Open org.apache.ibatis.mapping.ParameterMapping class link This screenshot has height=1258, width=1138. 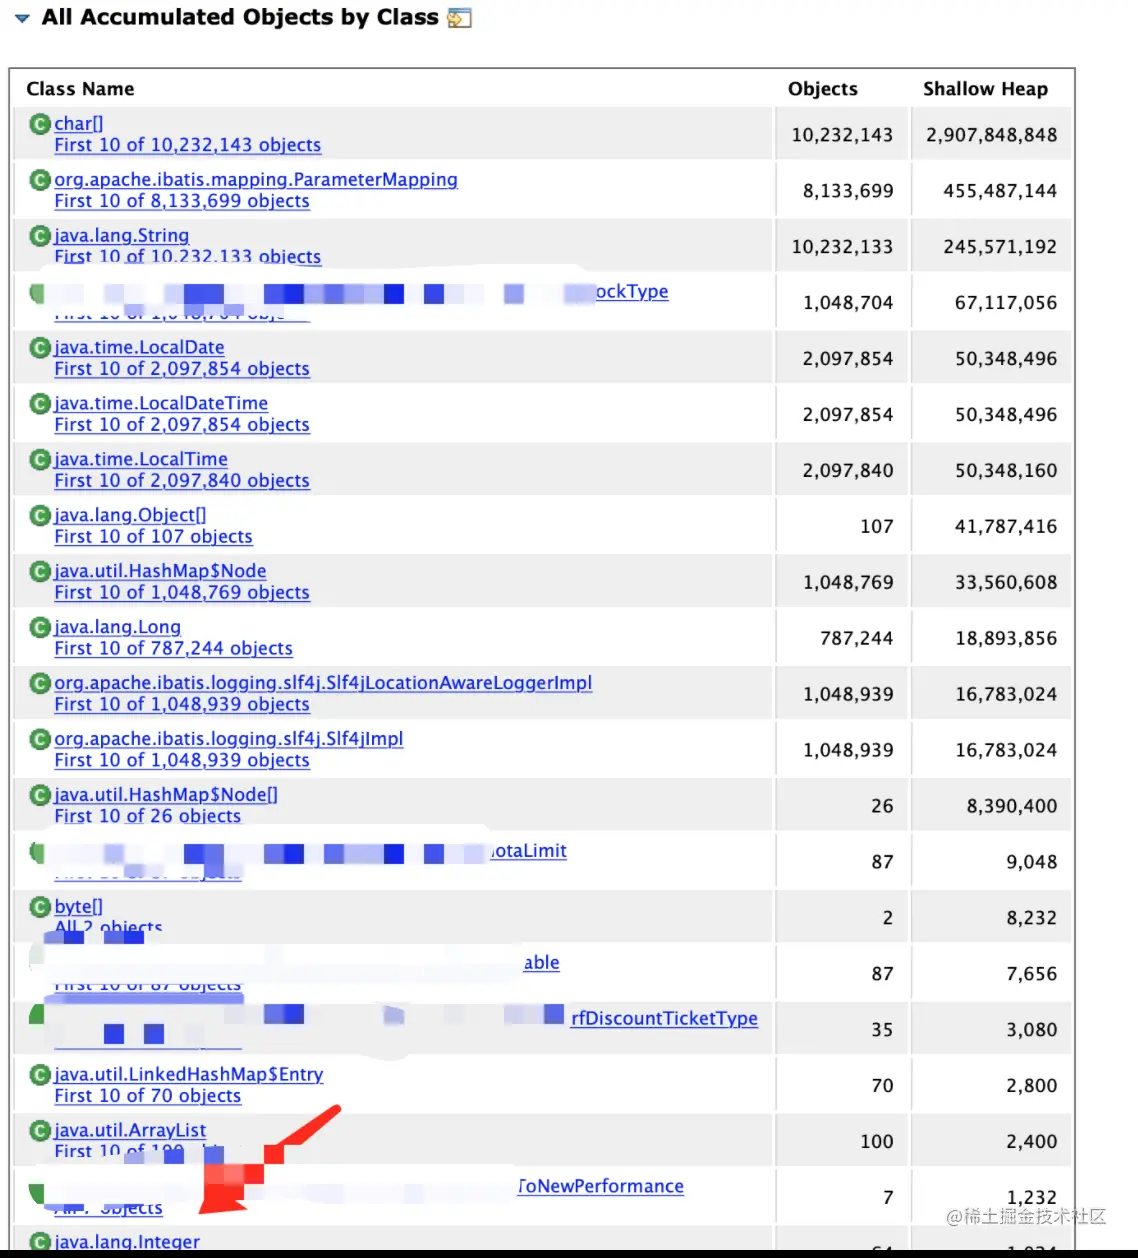click(x=256, y=180)
